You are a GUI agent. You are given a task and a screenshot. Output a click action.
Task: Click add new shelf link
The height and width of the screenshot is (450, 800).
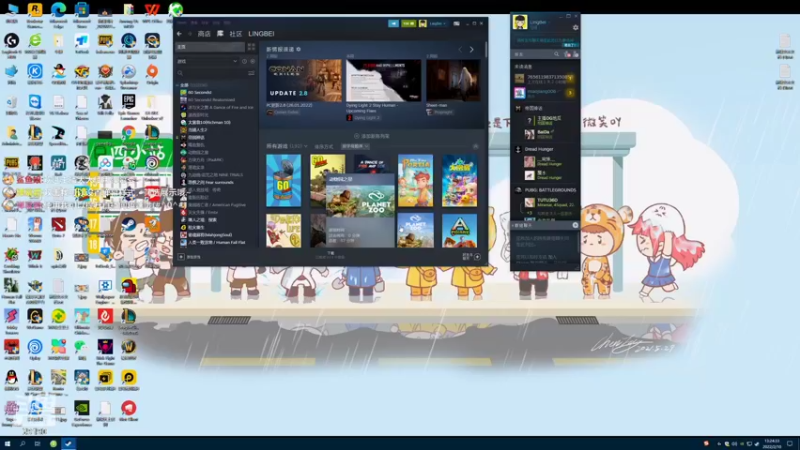tap(372, 136)
